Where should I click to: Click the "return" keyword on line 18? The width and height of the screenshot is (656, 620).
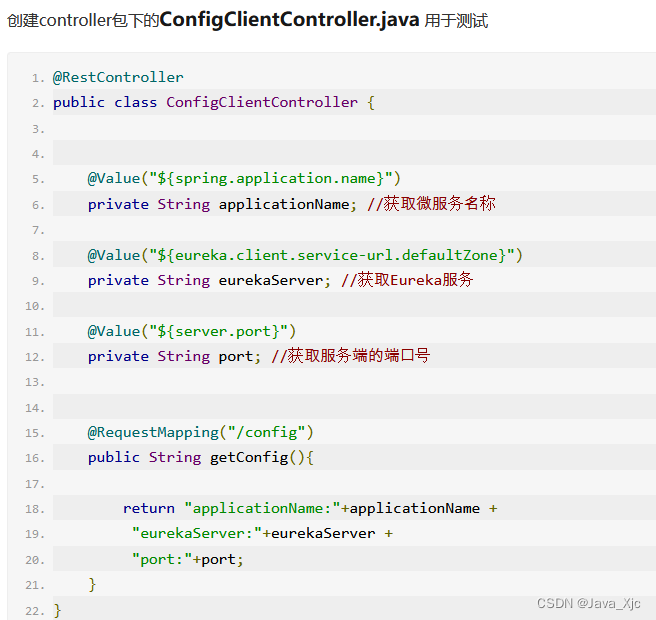(x=149, y=508)
